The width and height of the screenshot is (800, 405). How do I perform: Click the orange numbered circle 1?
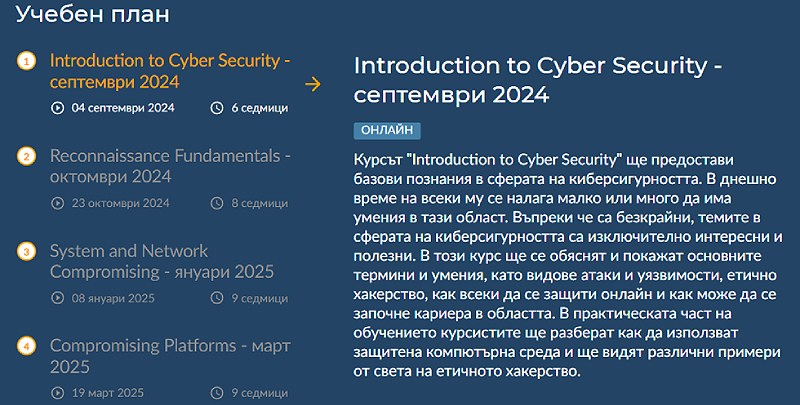pos(26,62)
